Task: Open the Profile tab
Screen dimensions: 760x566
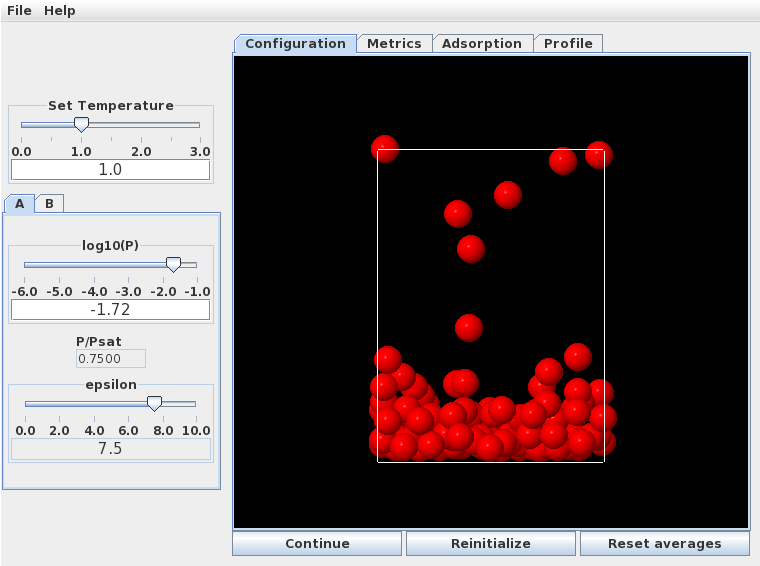Action: pyautogui.click(x=568, y=44)
